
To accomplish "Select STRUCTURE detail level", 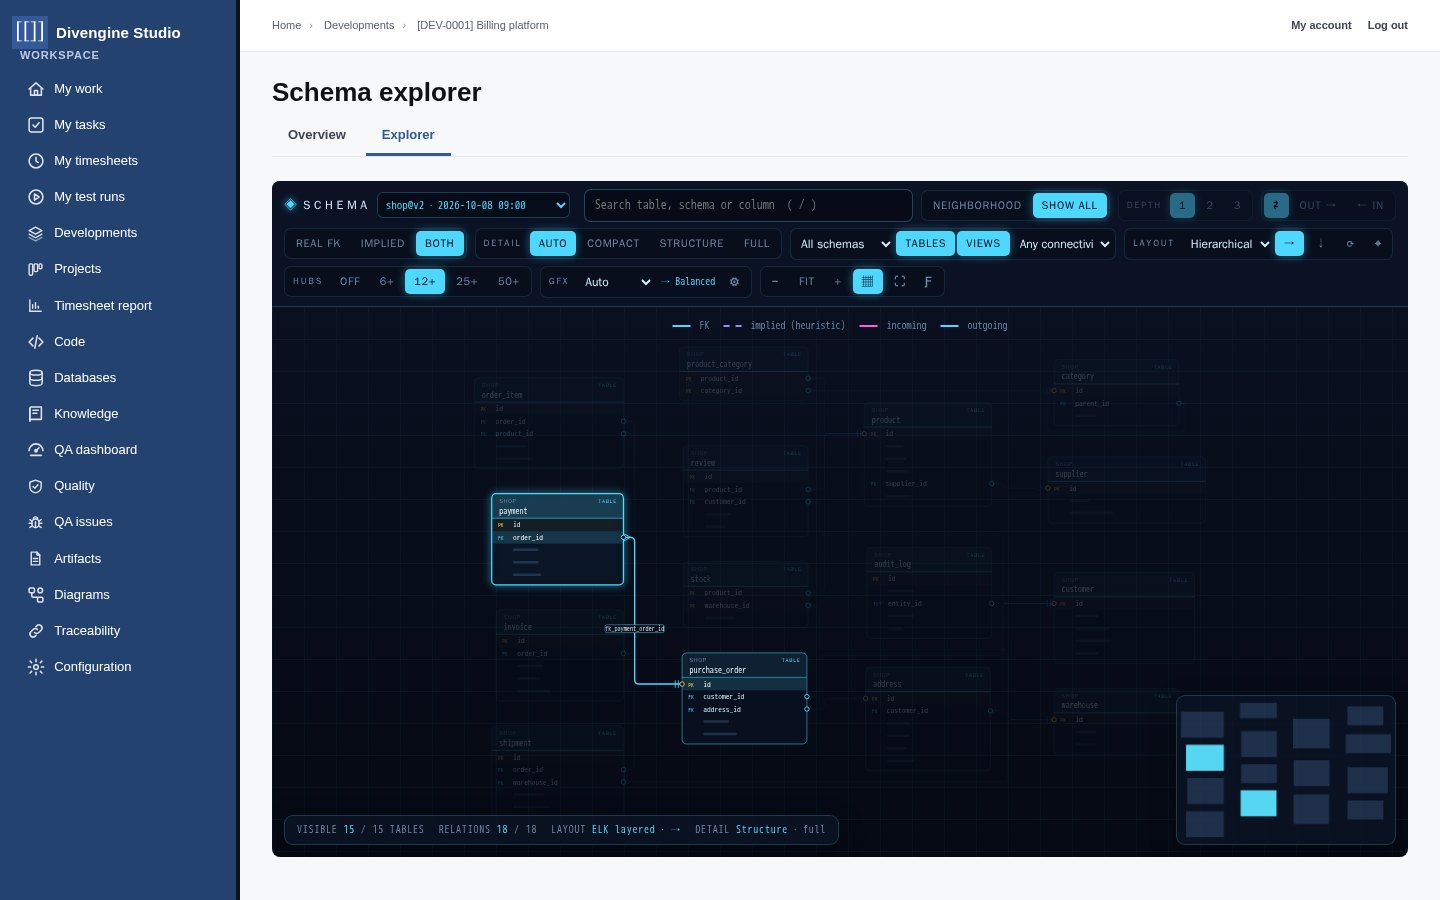I will coord(691,244).
